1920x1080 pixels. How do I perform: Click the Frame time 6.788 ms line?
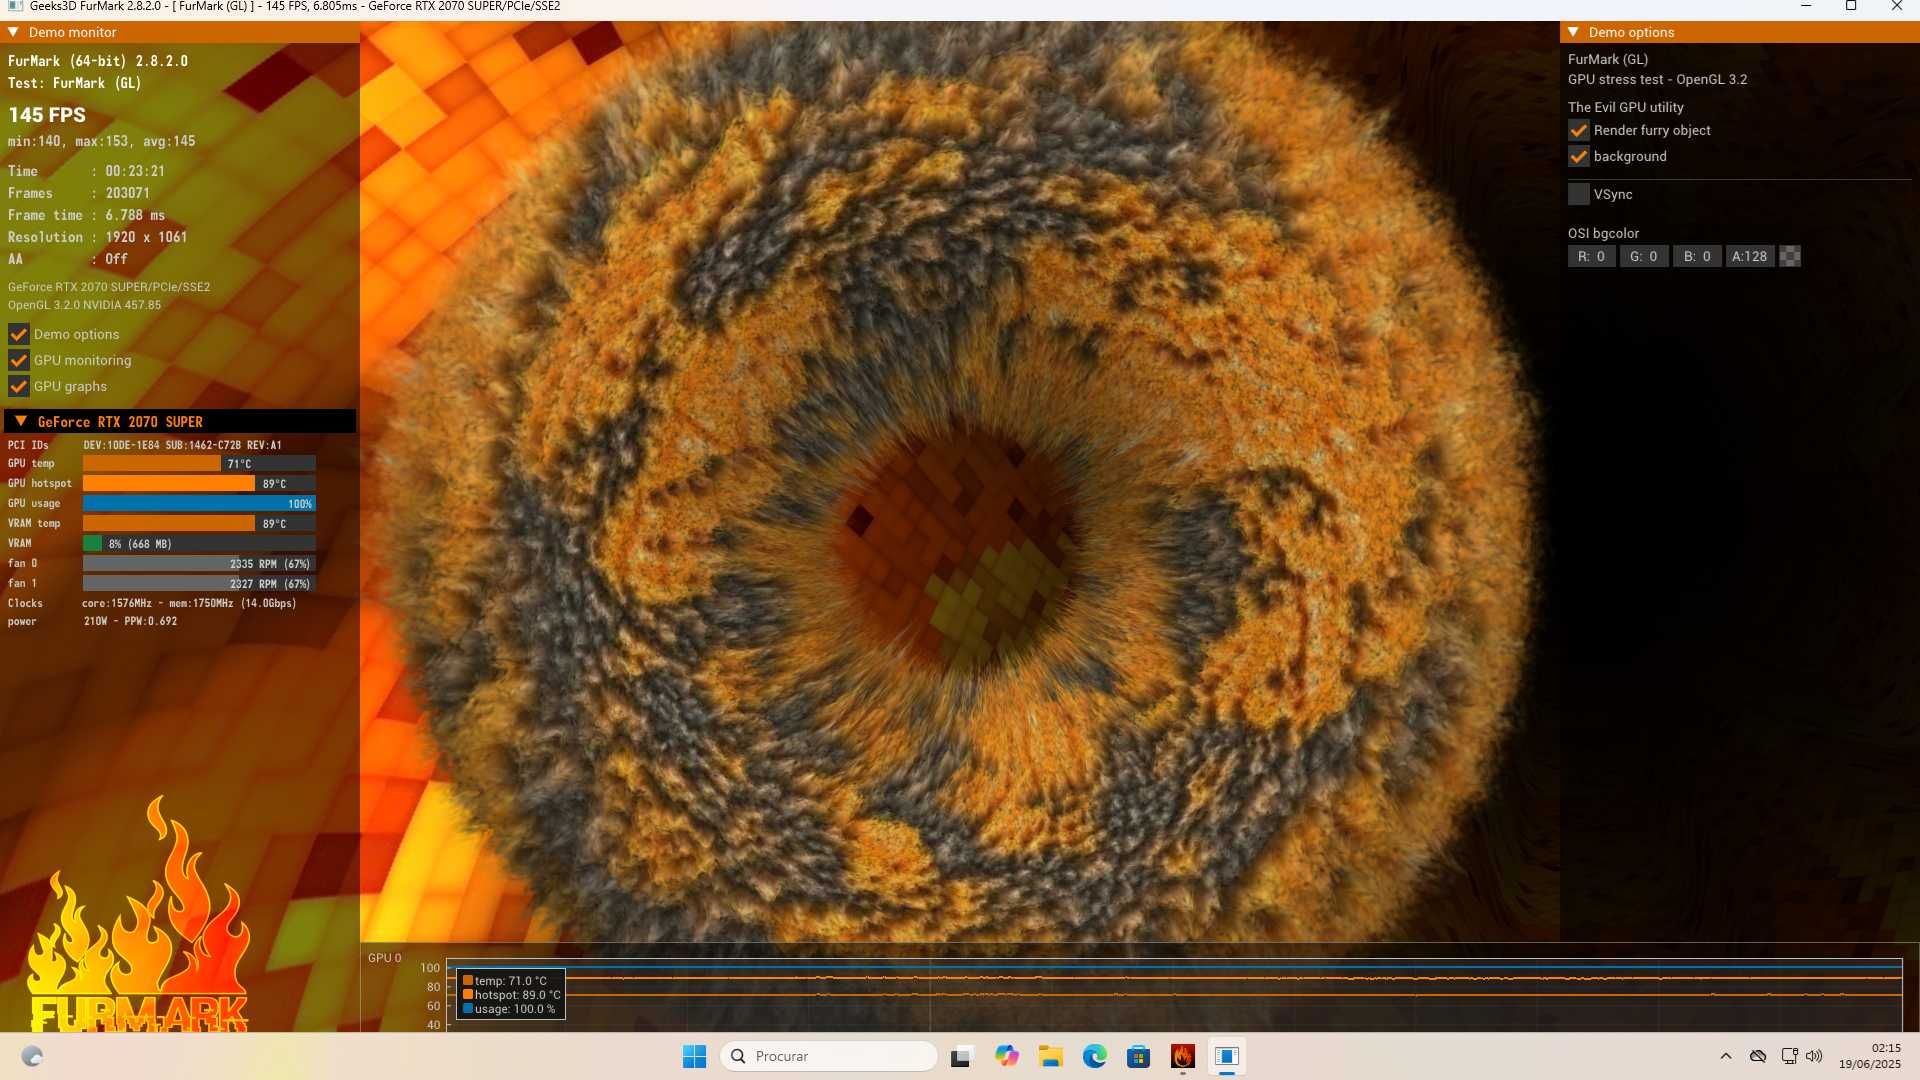click(x=86, y=215)
